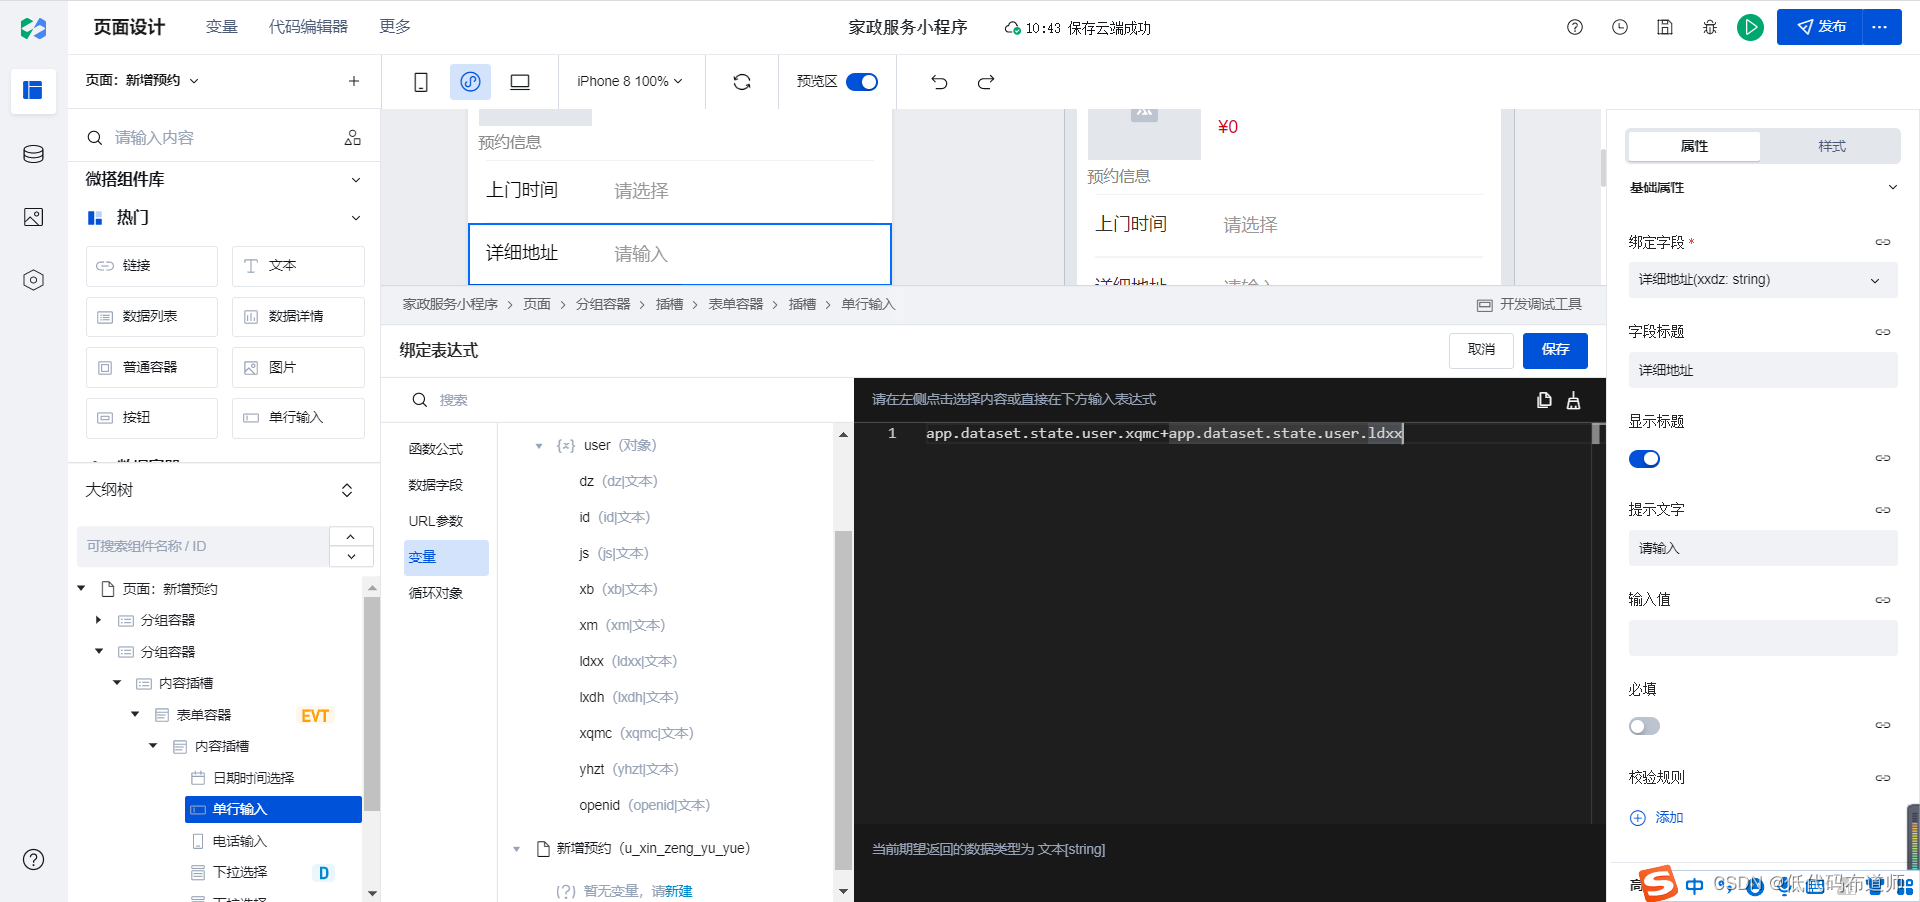Screen dimensions: 1920x902
Task: Select the URL参数 category
Action: click(x=436, y=521)
